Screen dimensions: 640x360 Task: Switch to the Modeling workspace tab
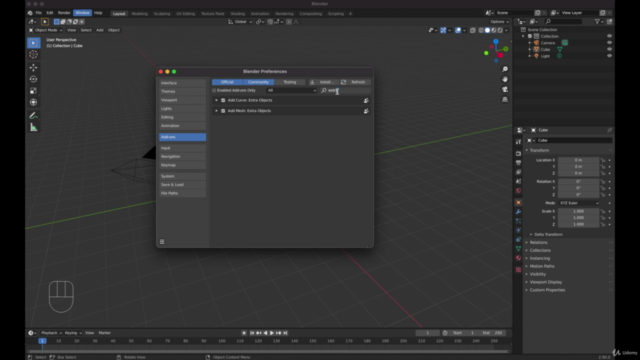[x=140, y=14]
